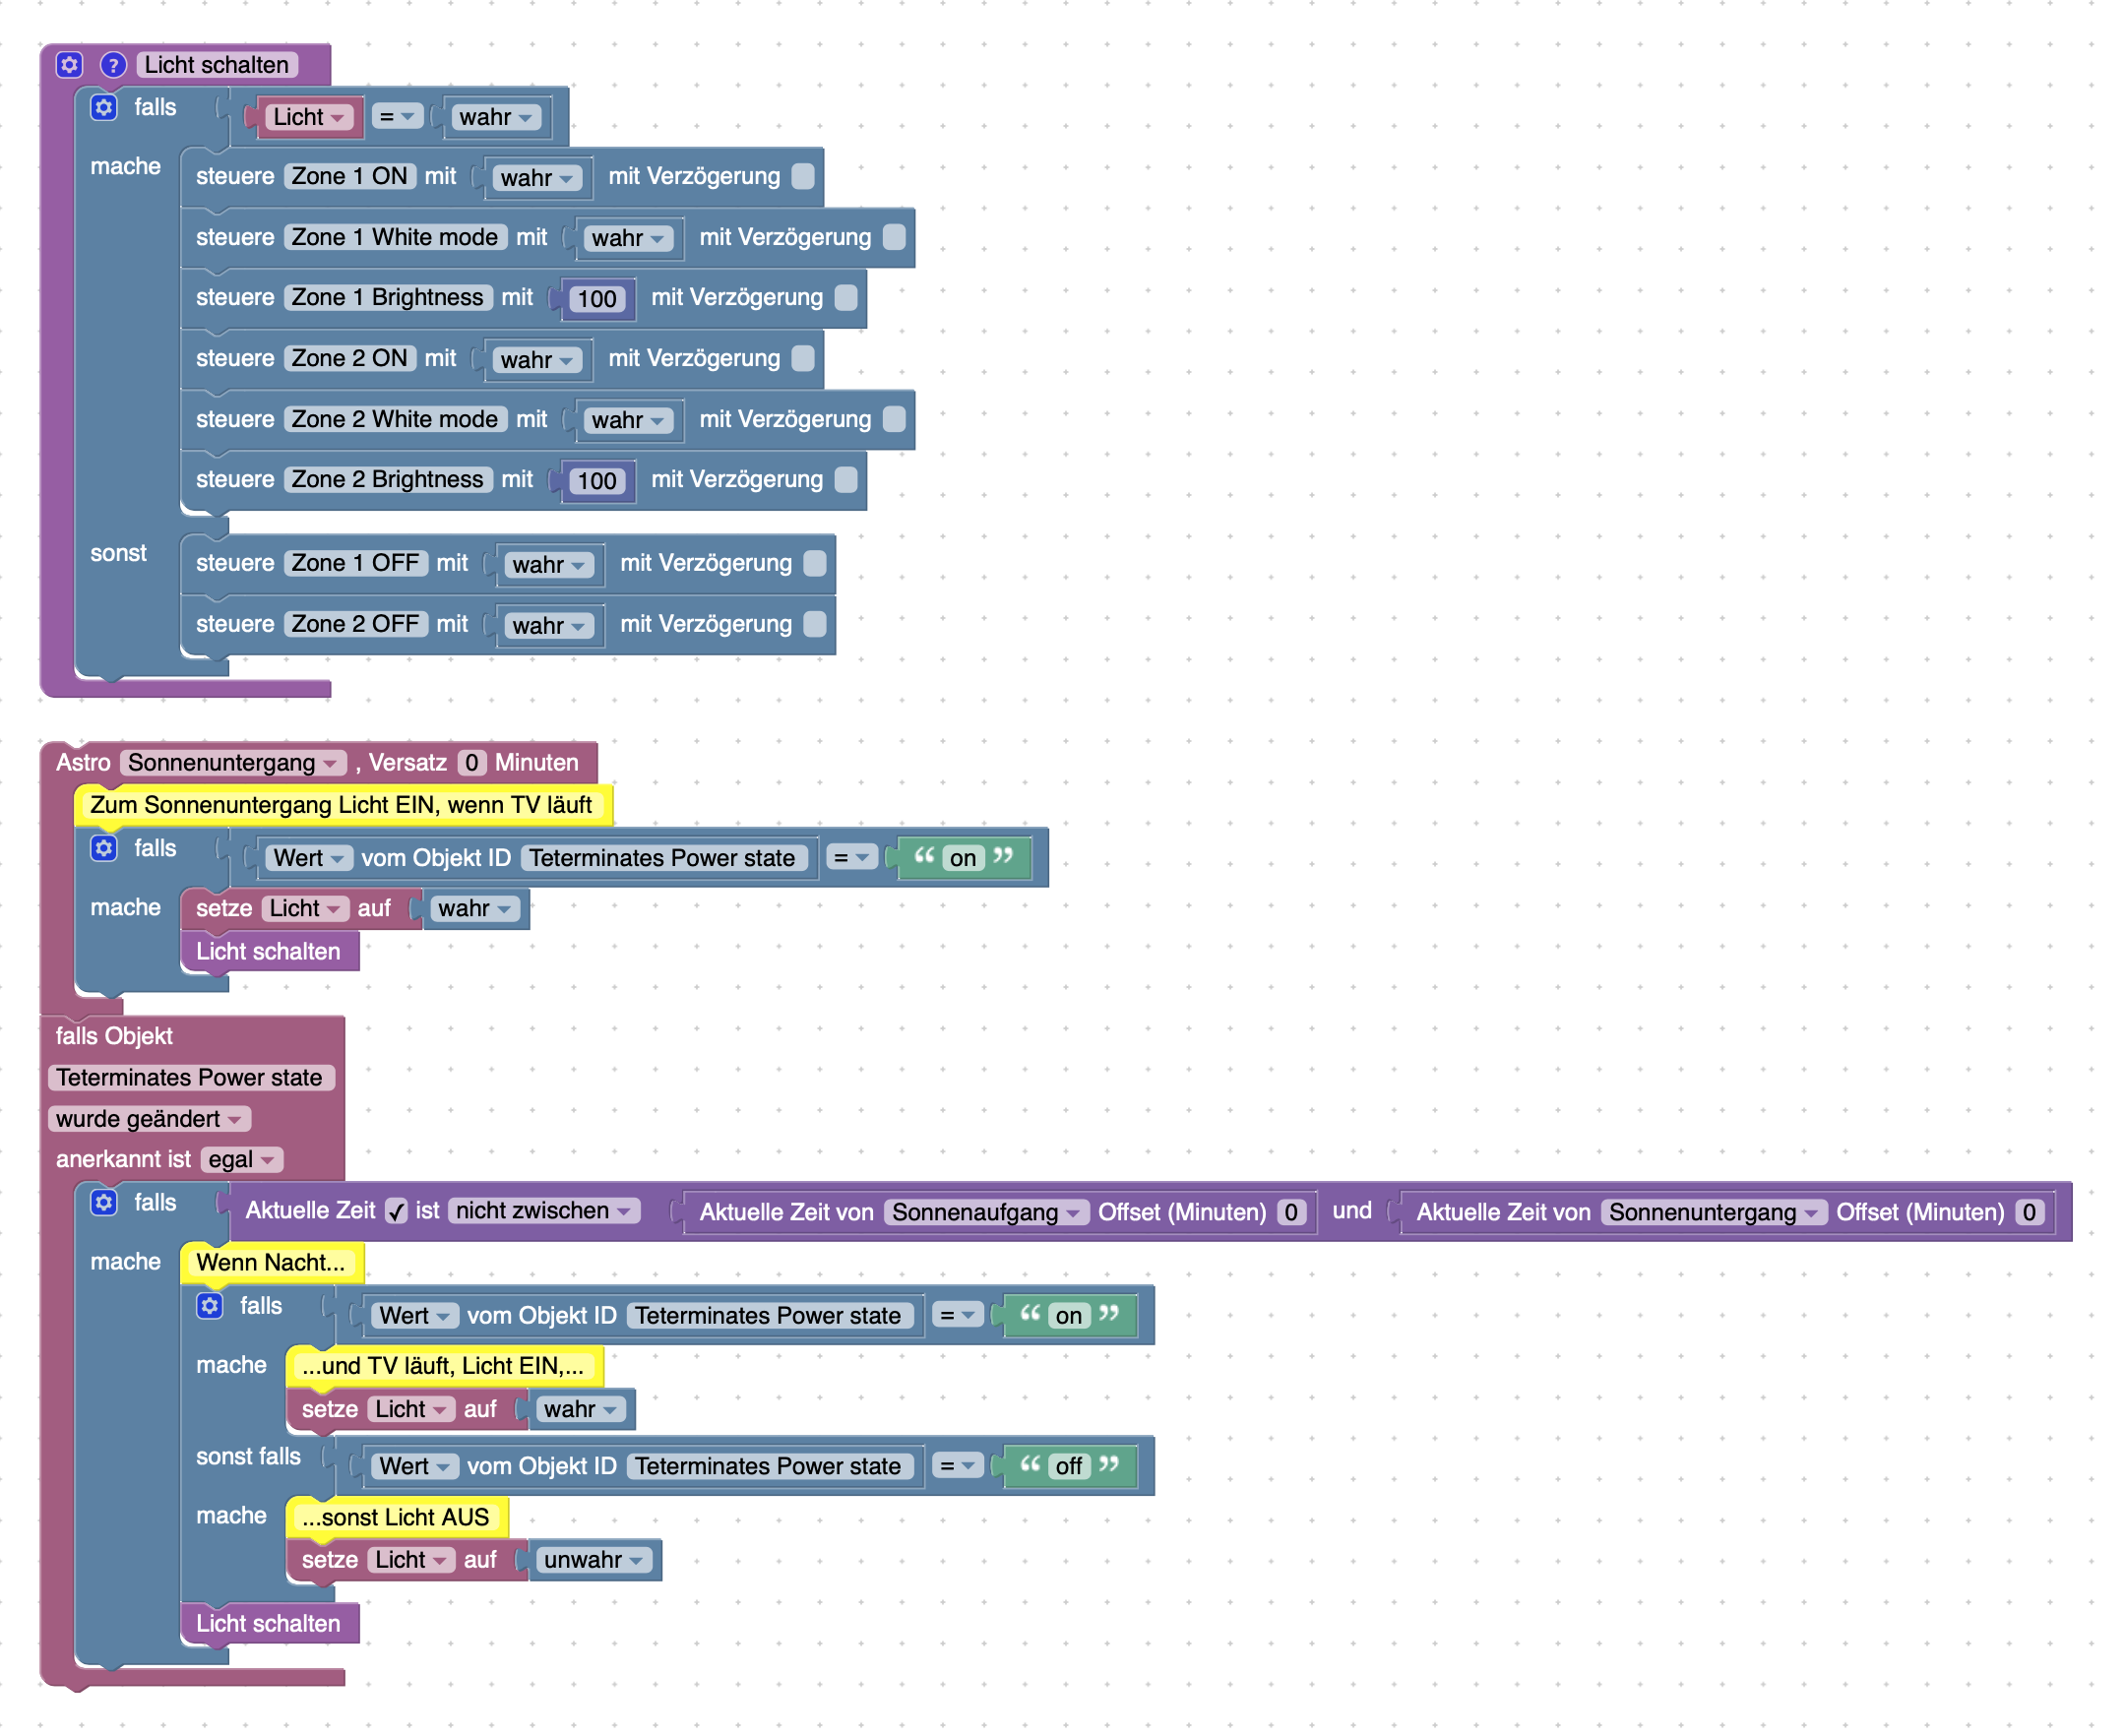Click Teterminates Power state in falls Objekt
This screenshot has height=1736, width=2126.
pyautogui.click(x=190, y=1080)
